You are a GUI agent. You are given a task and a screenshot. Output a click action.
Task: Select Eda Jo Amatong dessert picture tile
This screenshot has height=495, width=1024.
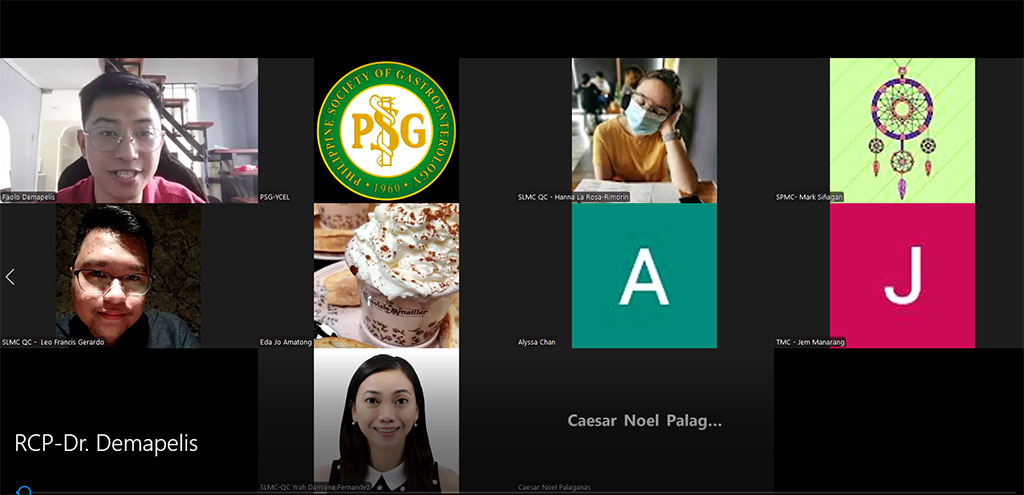click(387, 276)
